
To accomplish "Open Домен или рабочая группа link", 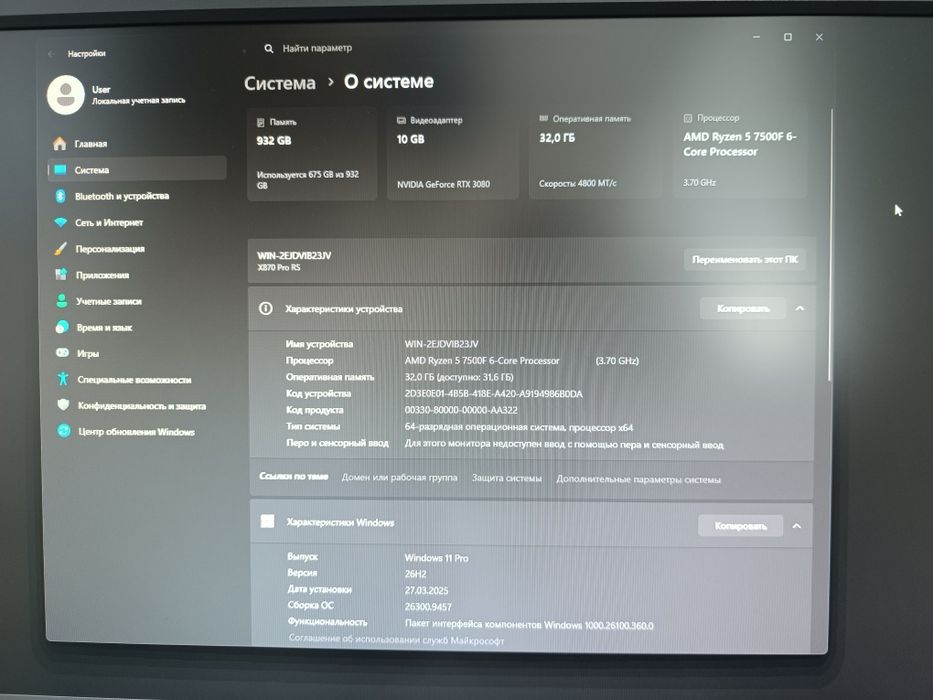I will point(399,477).
